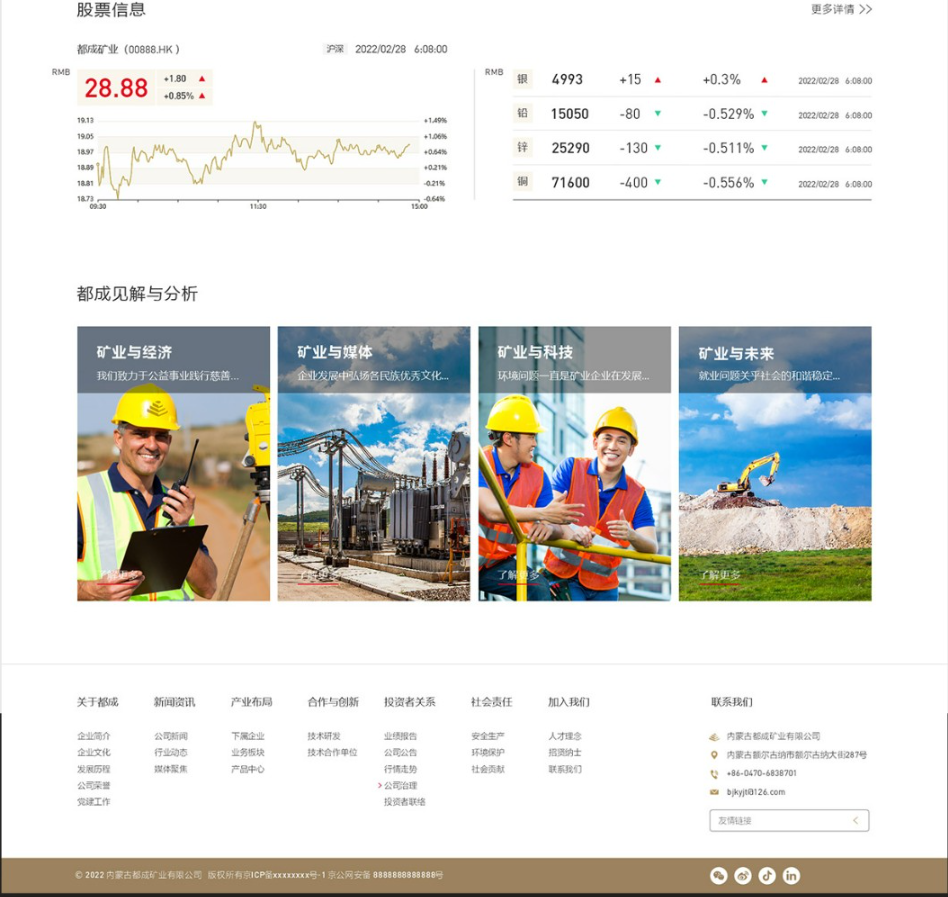Select 沪深 market tag on stock chart
The image size is (948, 897).
click(x=335, y=49)
